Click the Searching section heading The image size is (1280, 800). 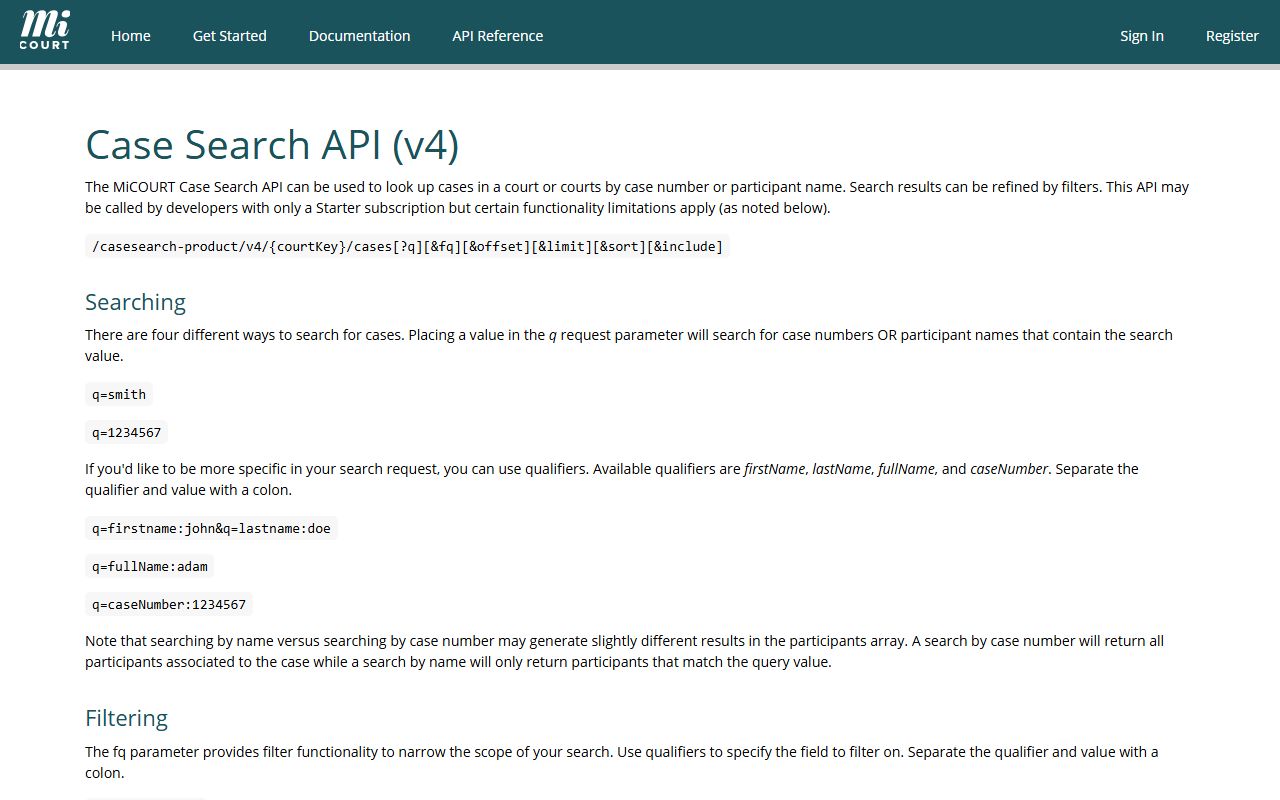pos(135,302)
